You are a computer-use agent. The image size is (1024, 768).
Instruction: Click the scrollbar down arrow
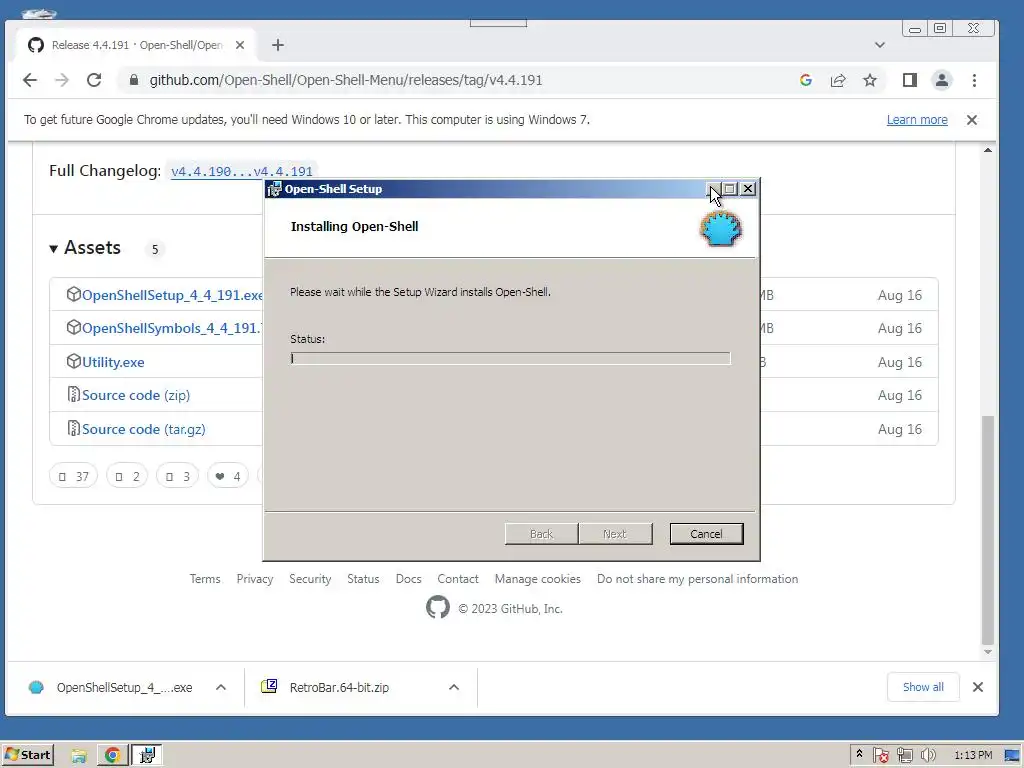click(x=988, y=652)
